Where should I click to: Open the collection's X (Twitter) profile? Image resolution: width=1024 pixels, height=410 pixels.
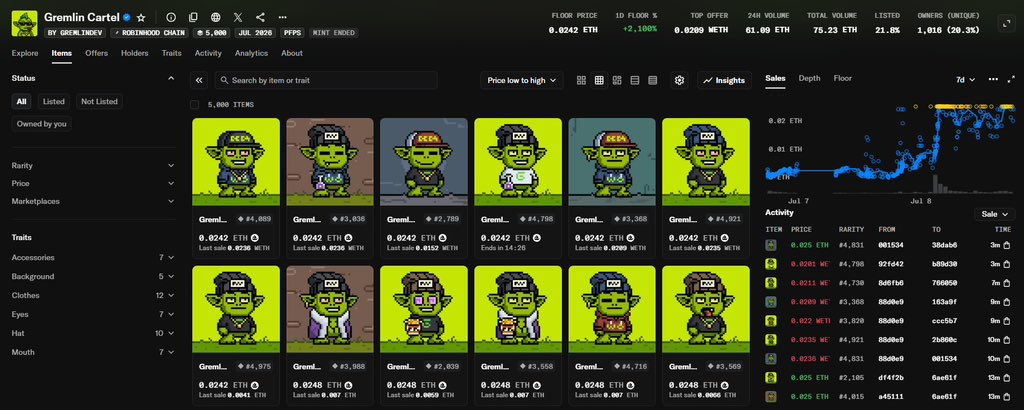pyautogui.click(x=238, y=18)
